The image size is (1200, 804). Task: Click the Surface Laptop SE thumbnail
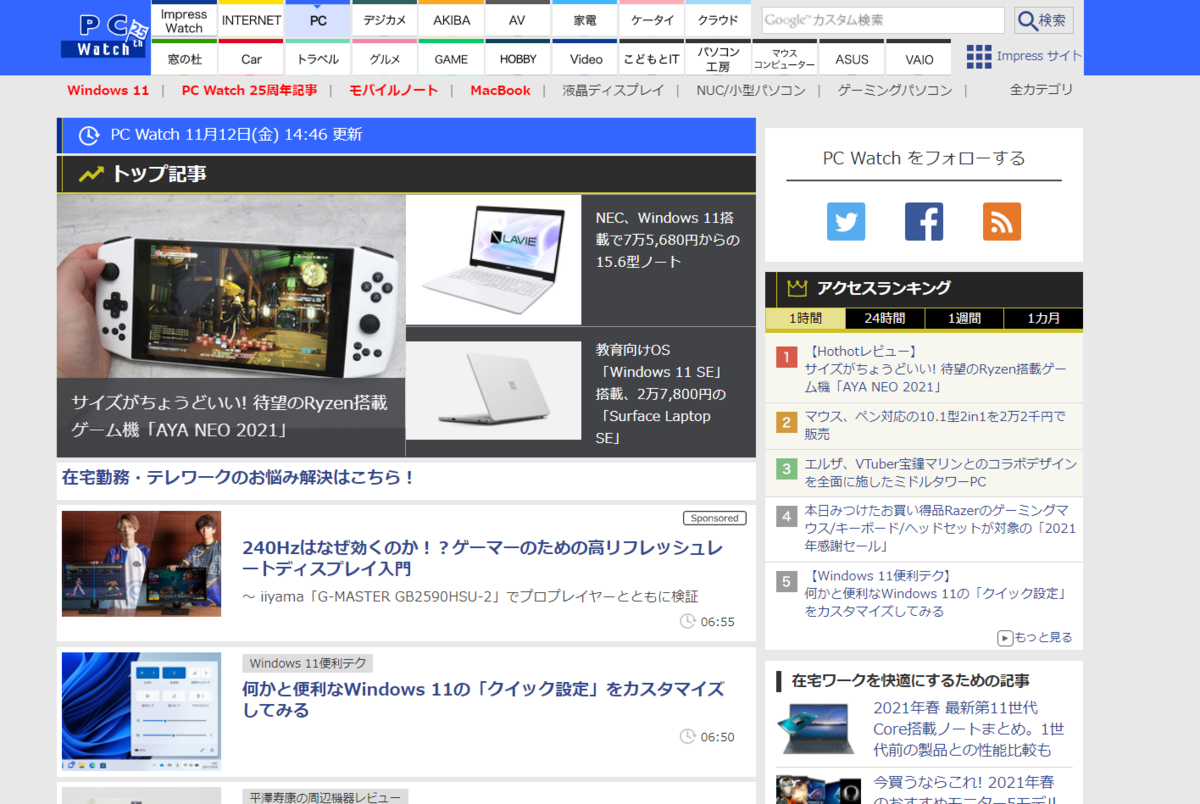tap(493, 391)
